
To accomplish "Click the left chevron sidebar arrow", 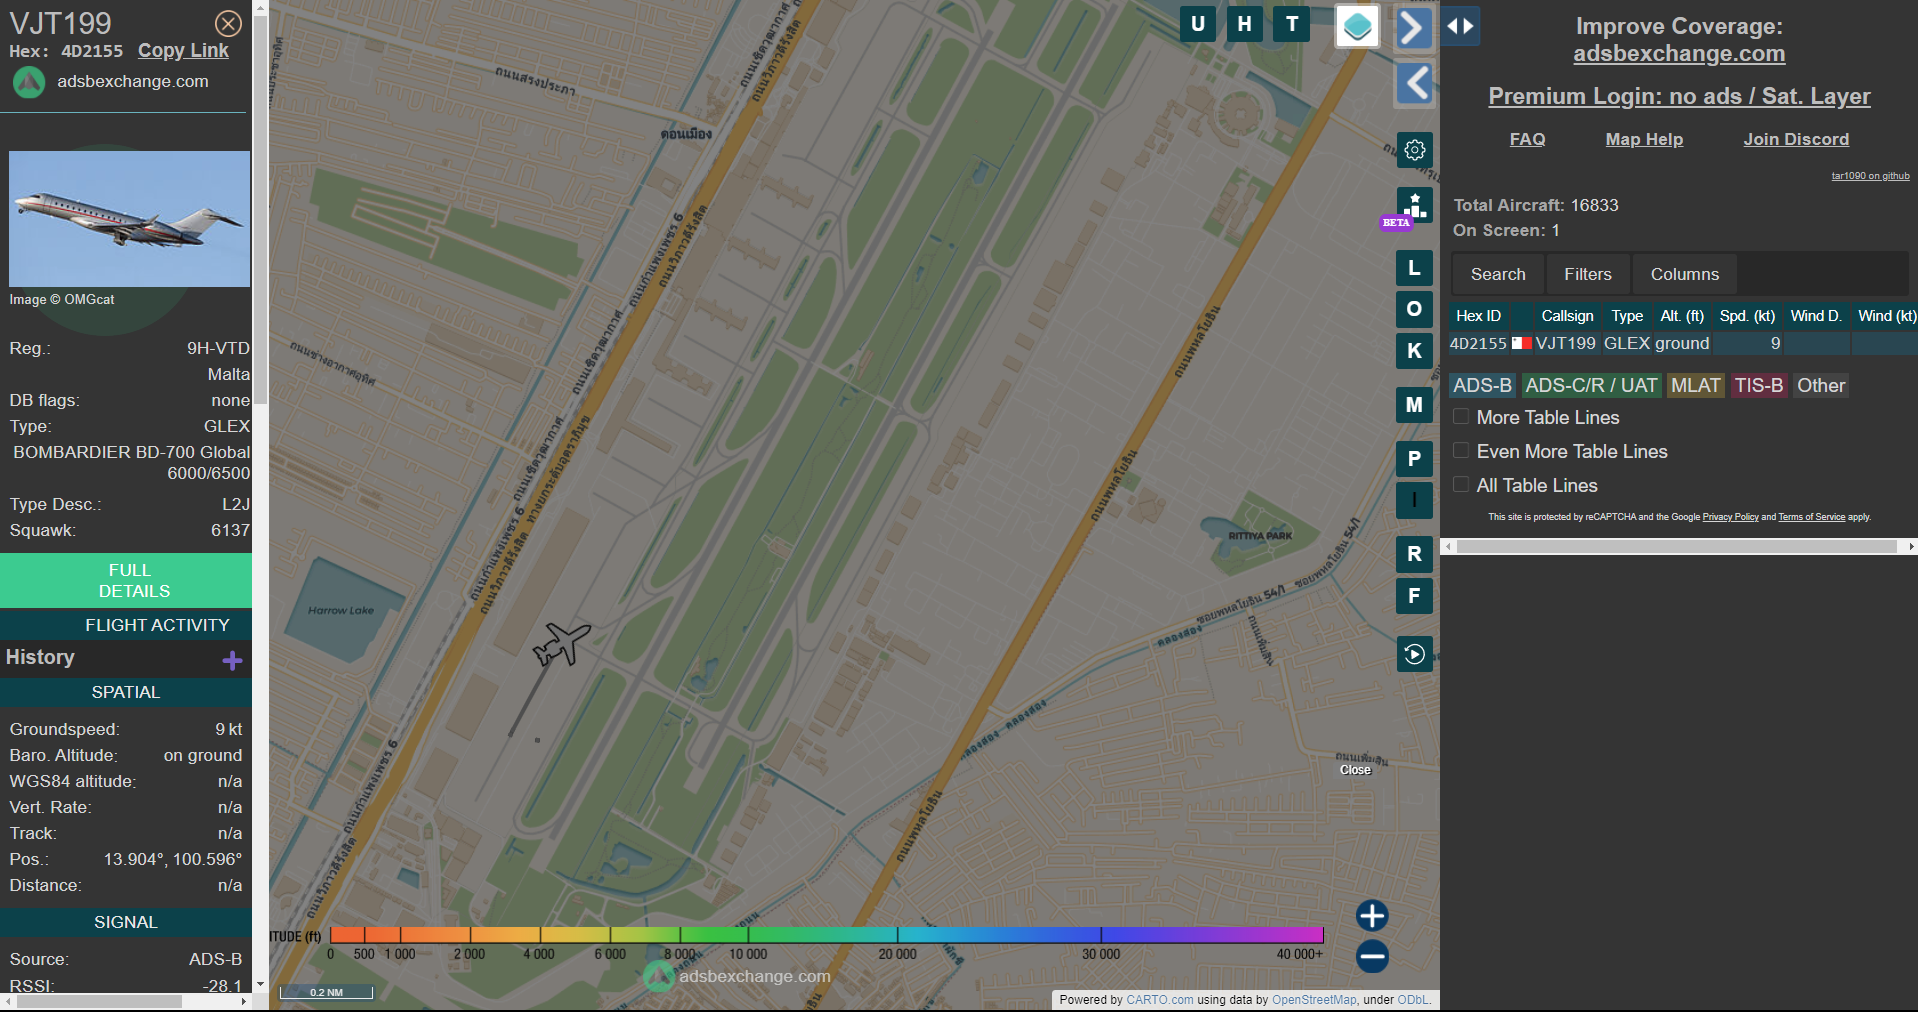I will [1413, 83].
